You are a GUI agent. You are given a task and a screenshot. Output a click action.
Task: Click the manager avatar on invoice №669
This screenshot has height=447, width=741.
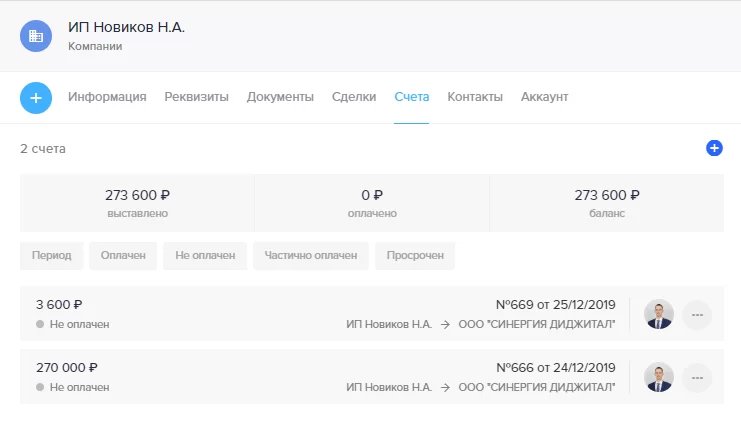pyautogui.click(x=659, y=314)
